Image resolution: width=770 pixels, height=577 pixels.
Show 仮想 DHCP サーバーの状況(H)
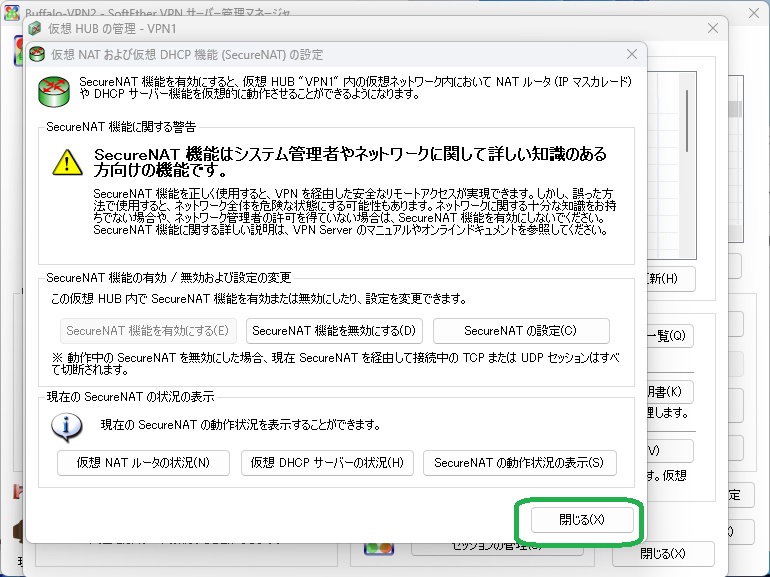click(x=327, y=463)
